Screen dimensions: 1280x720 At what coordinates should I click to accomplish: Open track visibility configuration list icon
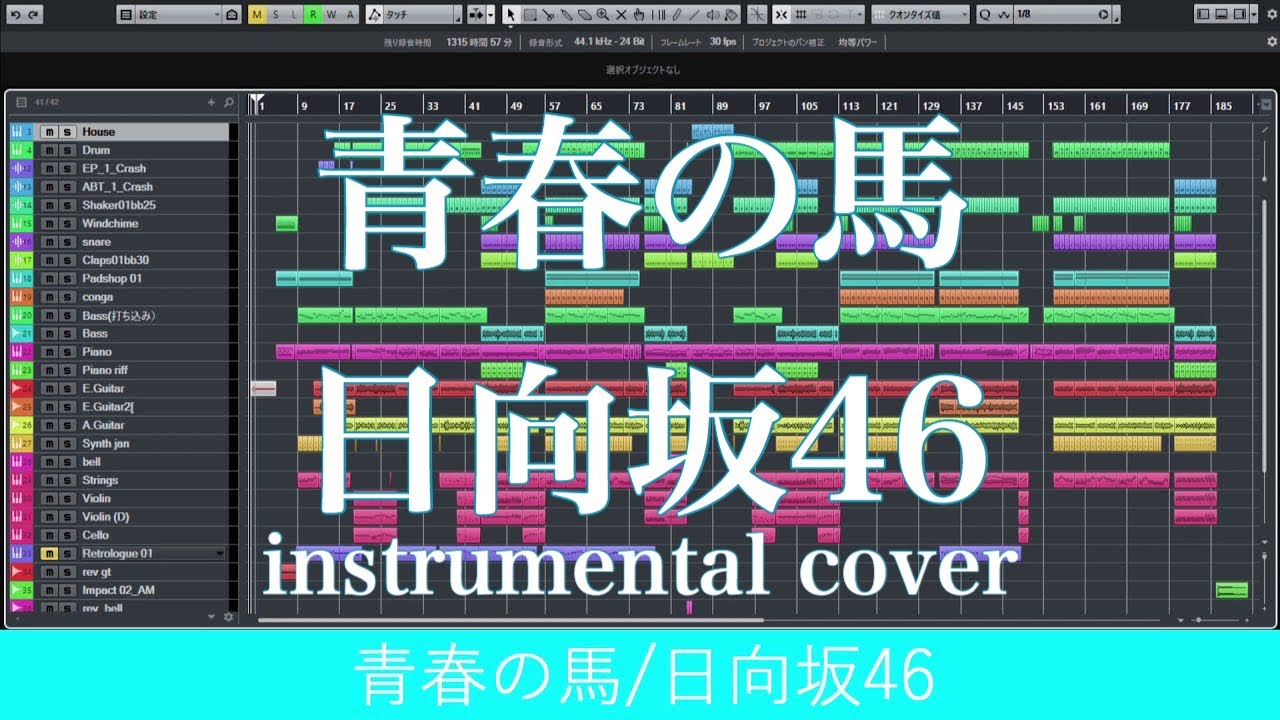coord(21,102)
